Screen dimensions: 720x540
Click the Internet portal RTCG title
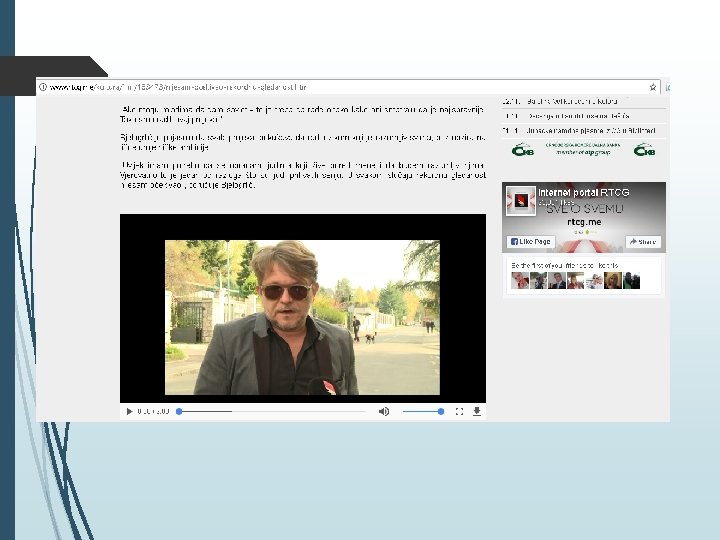click(x=583, y=192)
